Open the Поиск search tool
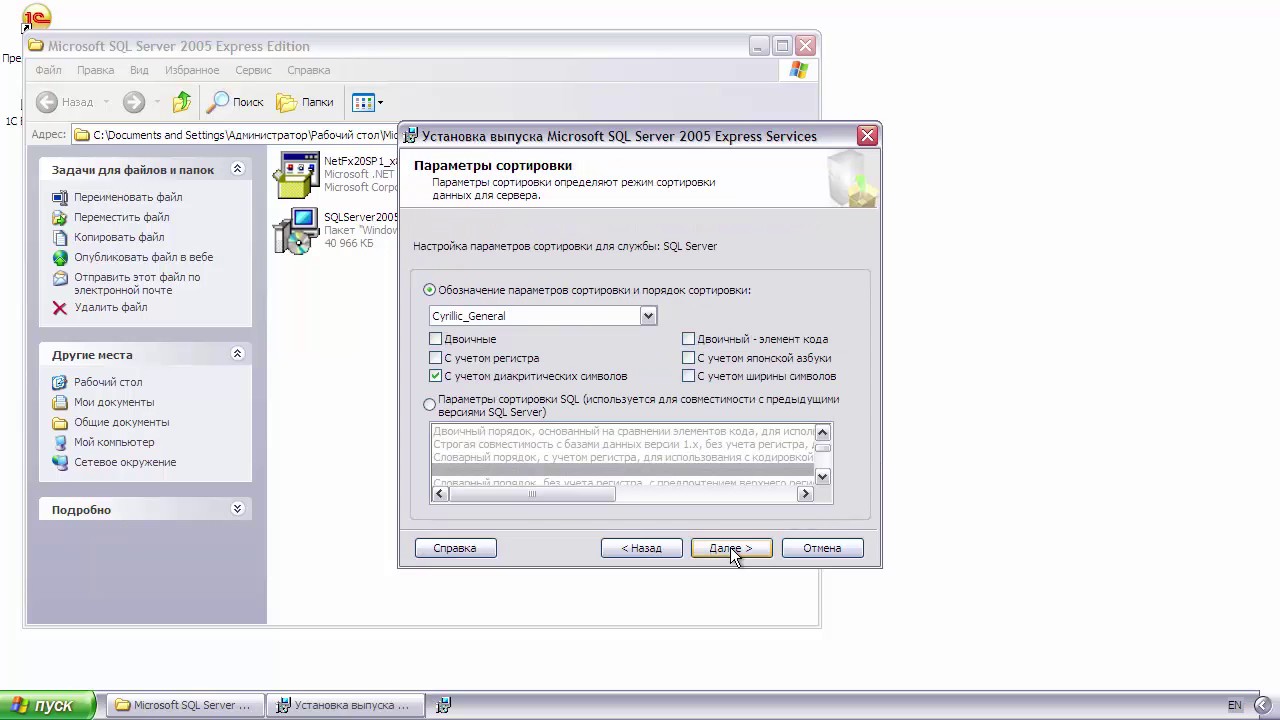The width and height of the screenshot is (1280, 720). click(235, 102)
